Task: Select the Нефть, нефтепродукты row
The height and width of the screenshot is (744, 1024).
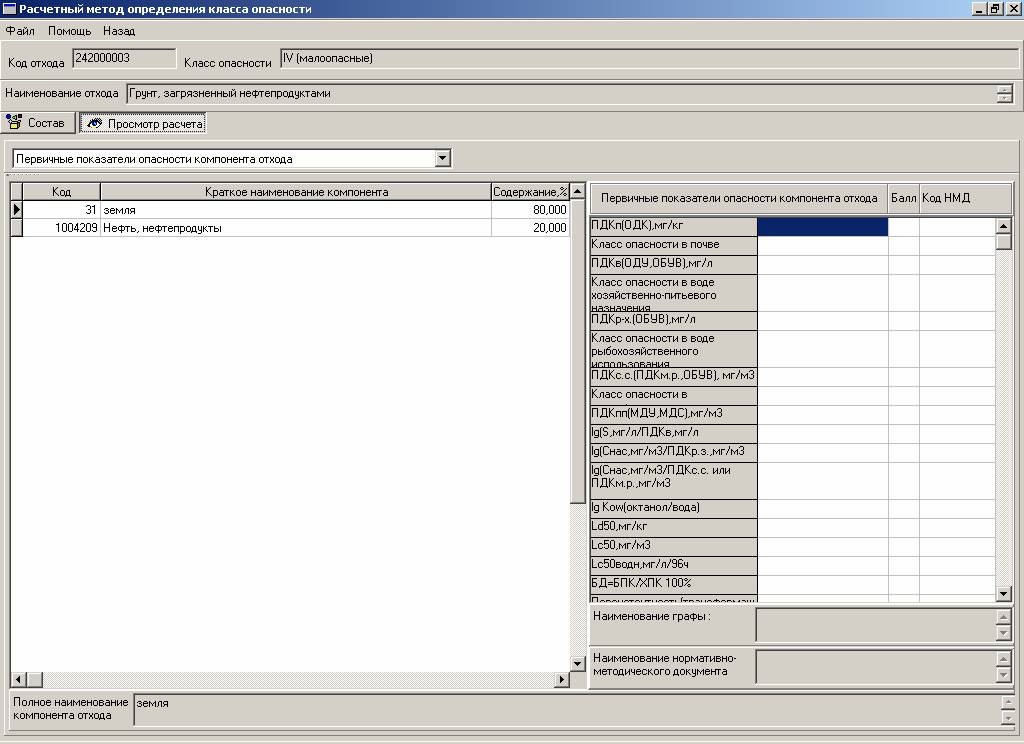Action: click(295, 228)
